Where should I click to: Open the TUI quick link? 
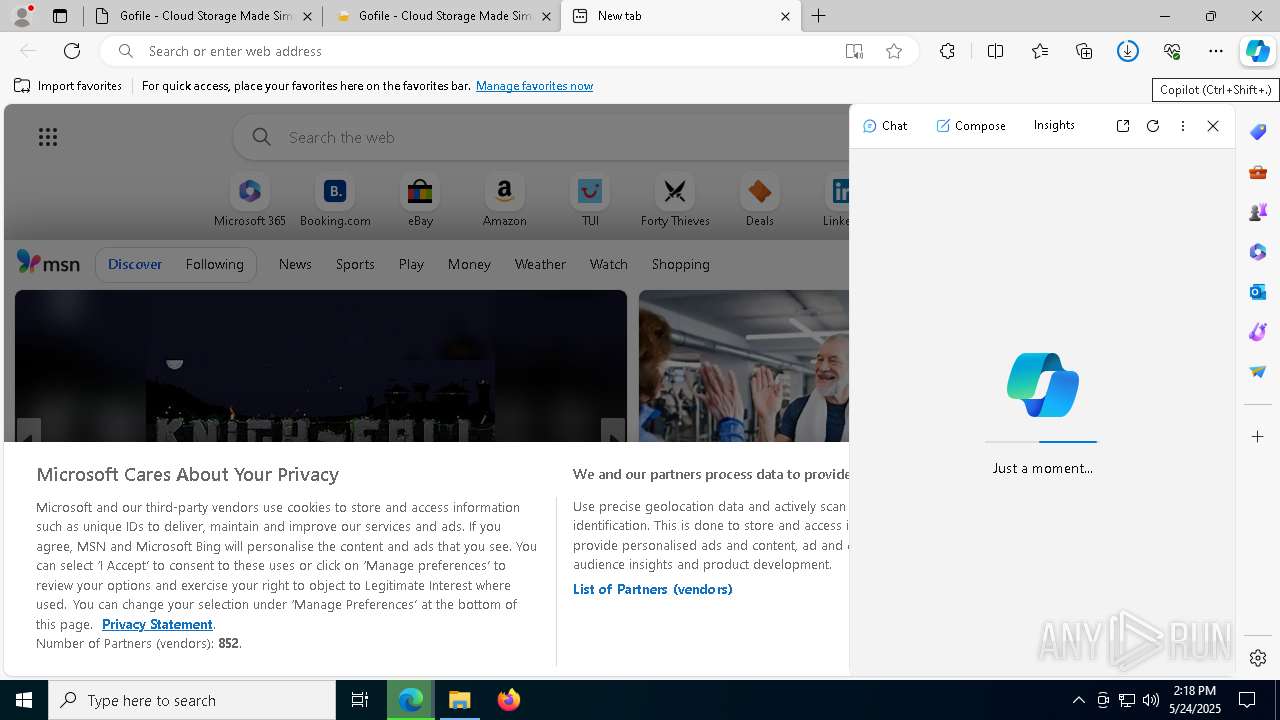pyautogui.click(x=590, y=201)
